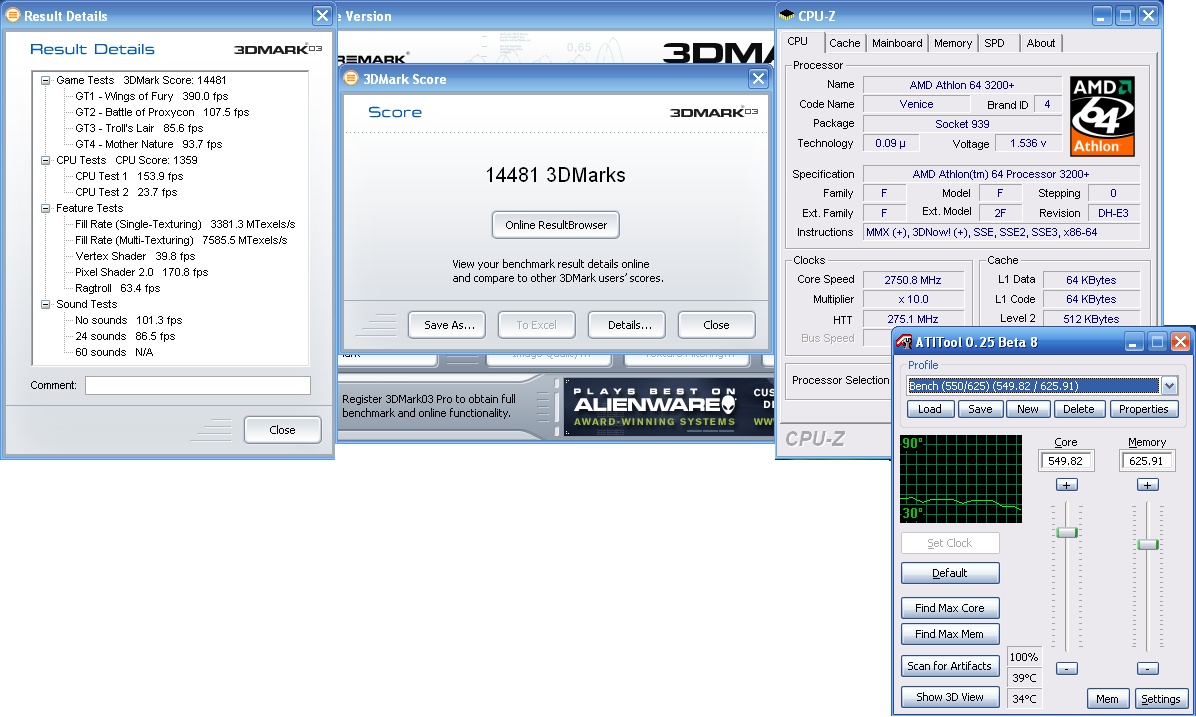
Task: Select Pixel Shader 2.0 result row
Action: pyautogui.click(x=141, y=272)
